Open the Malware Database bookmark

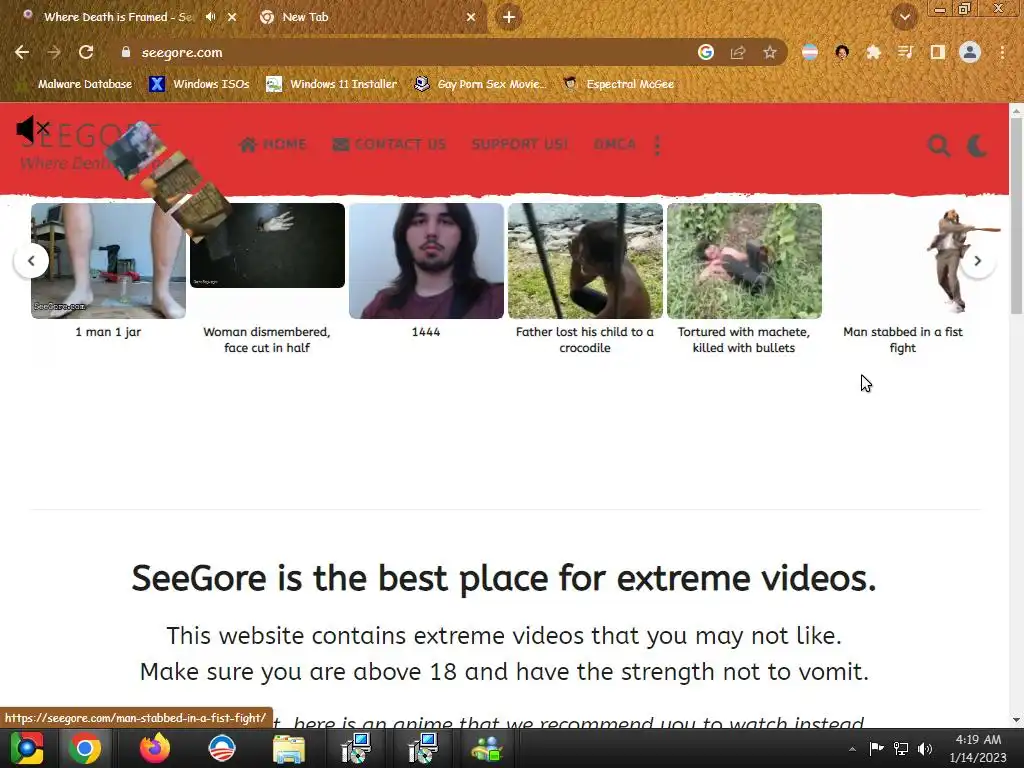click(x=75, y=84)
